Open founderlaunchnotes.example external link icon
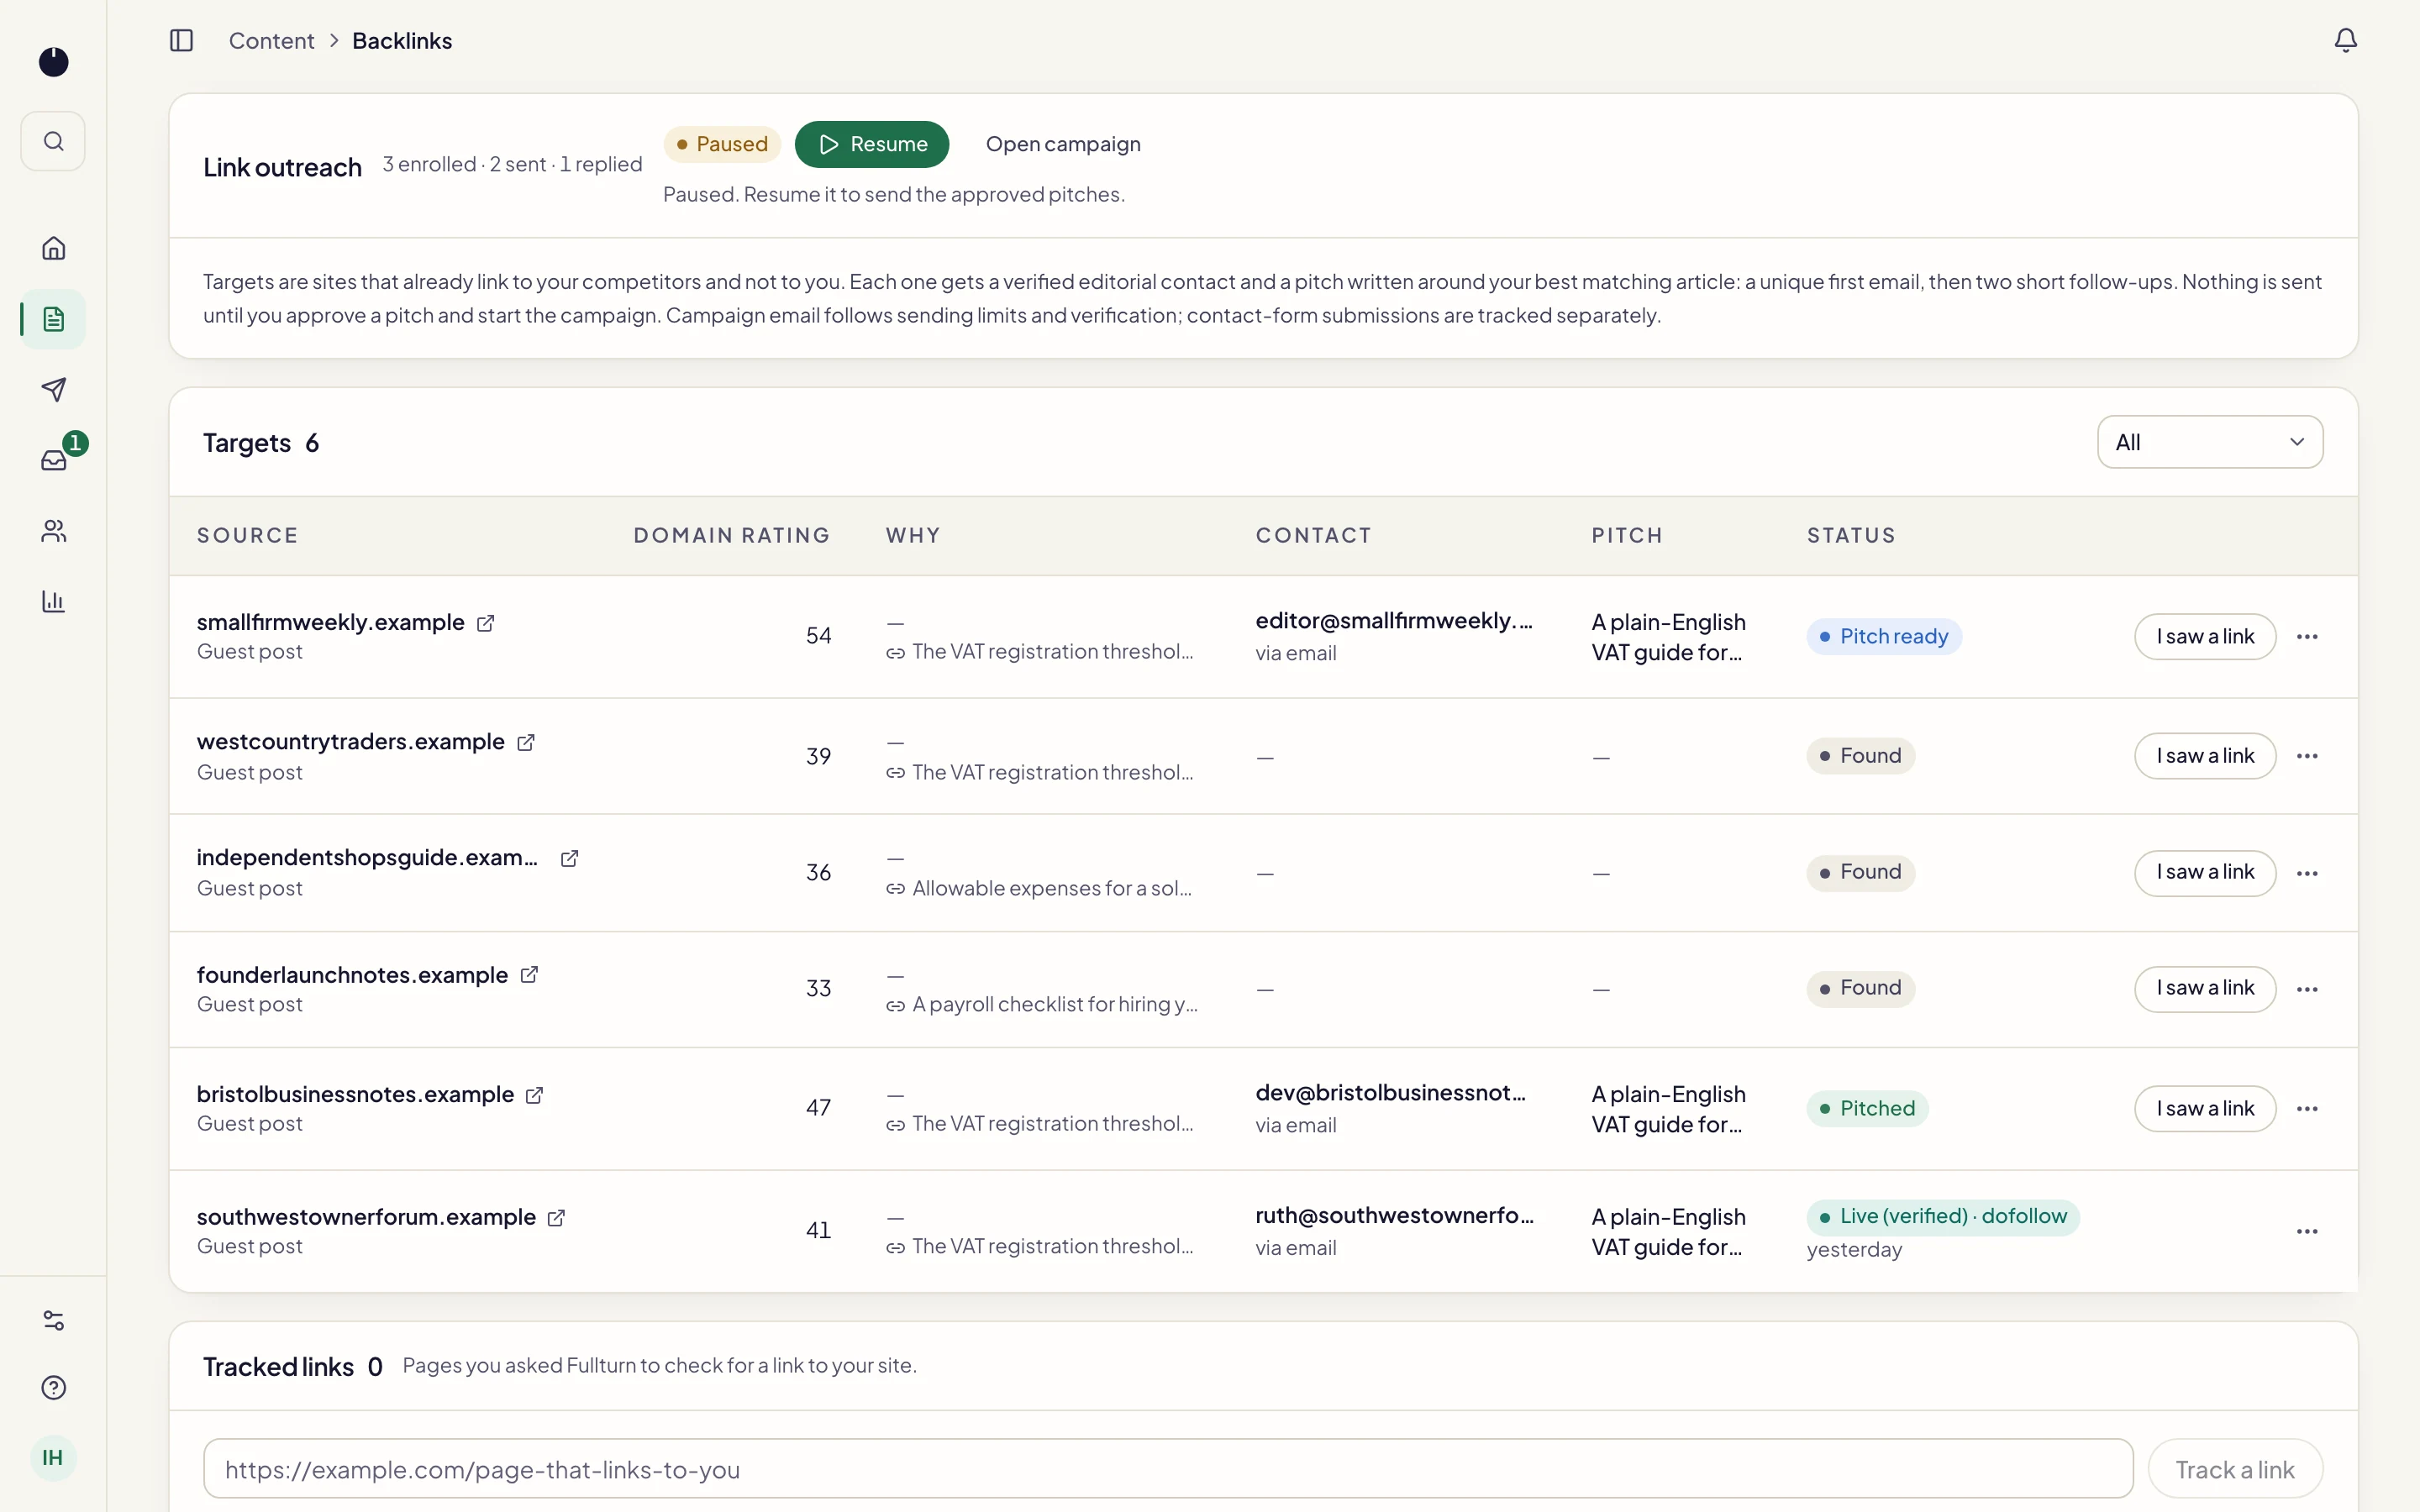The image size is (2420, 1512). point(529,975)
